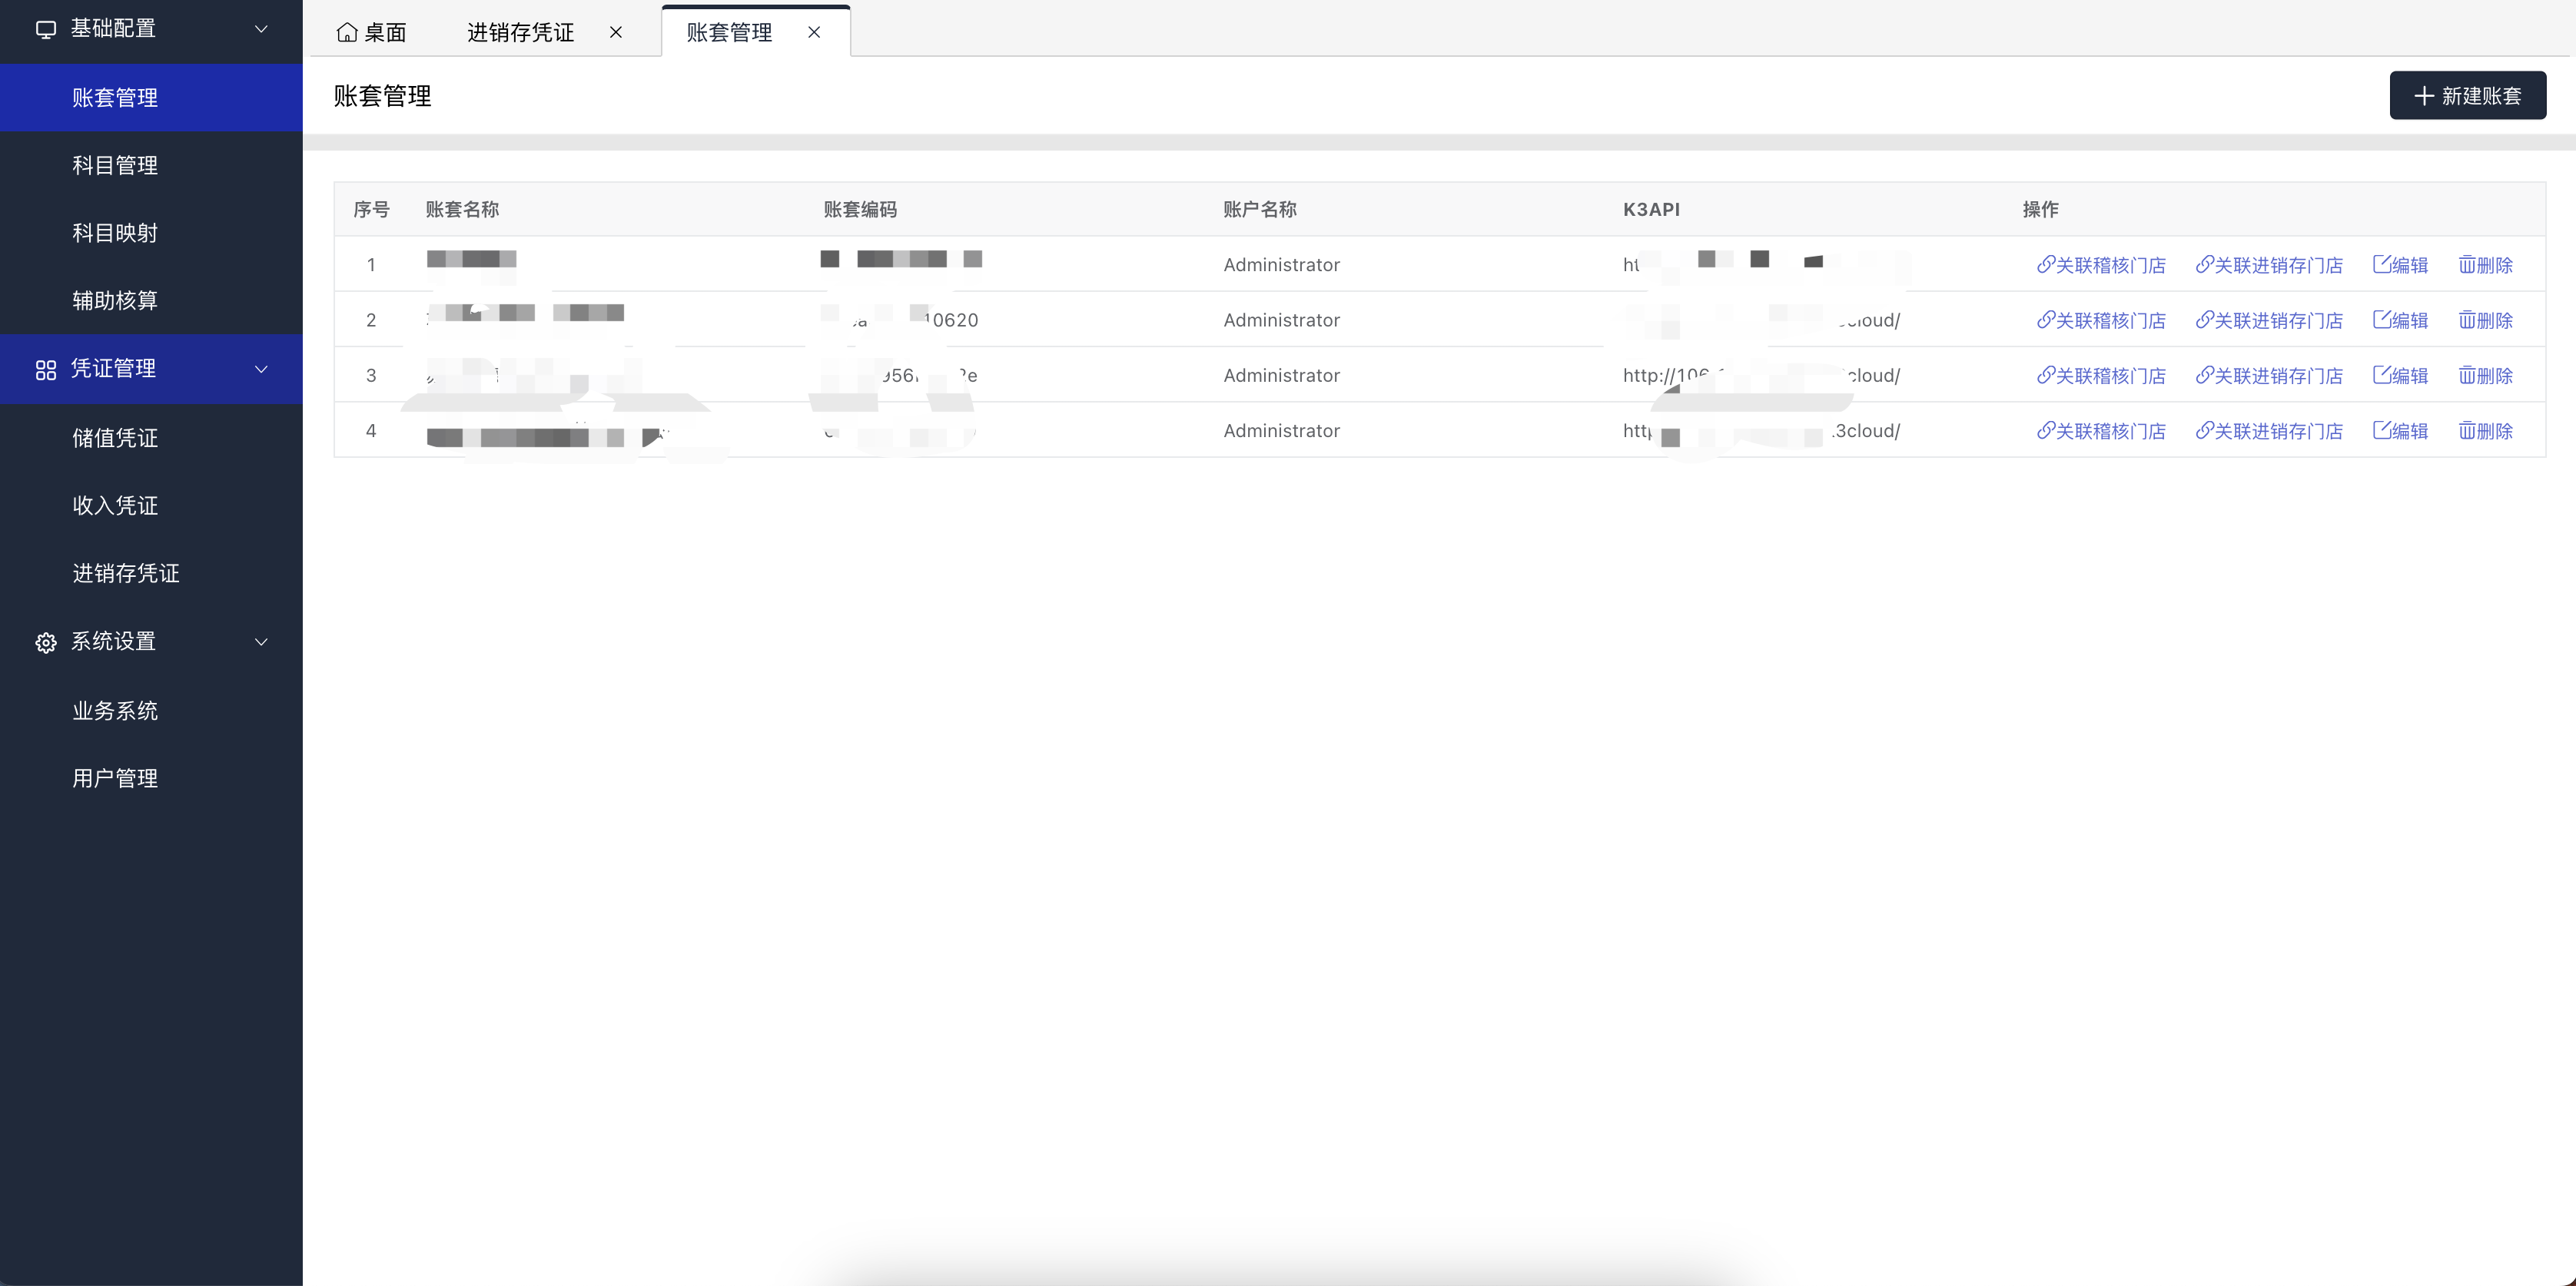Delete the account set in row 2
Screen dimensions: 2576x1286
pos(2485,320)
